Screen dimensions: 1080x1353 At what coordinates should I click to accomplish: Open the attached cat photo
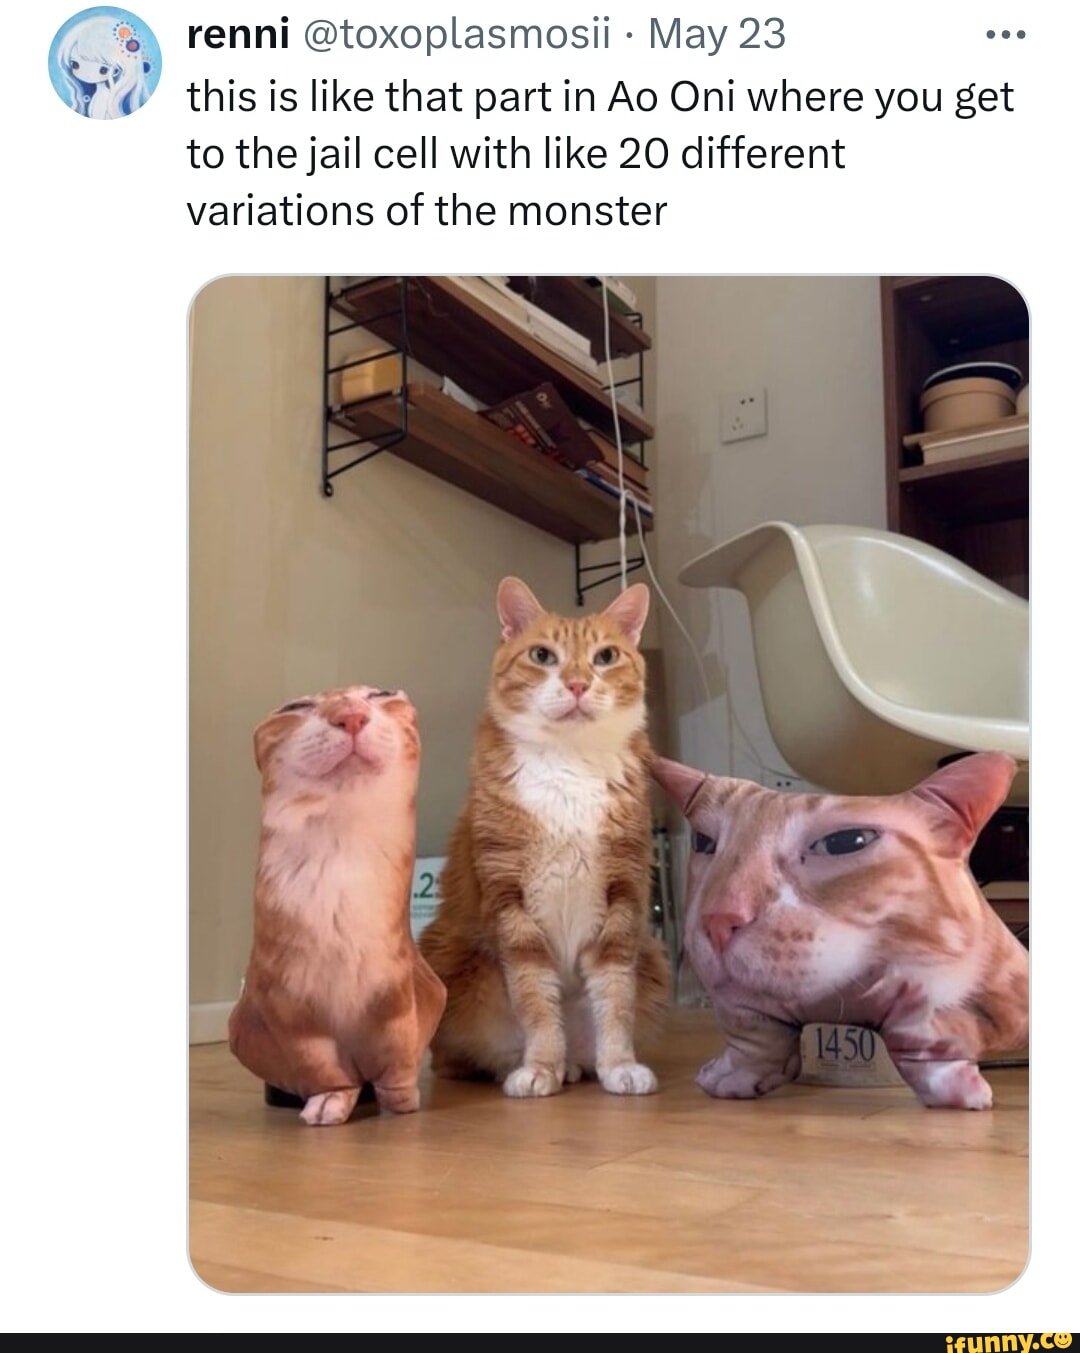(608, 784)
